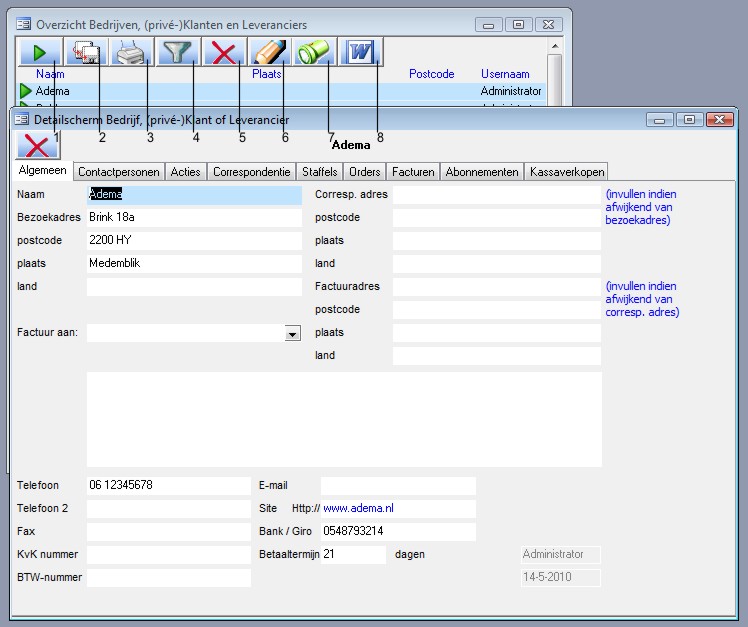Switch to the Correspondentie tab

click(x=251, y=172)
